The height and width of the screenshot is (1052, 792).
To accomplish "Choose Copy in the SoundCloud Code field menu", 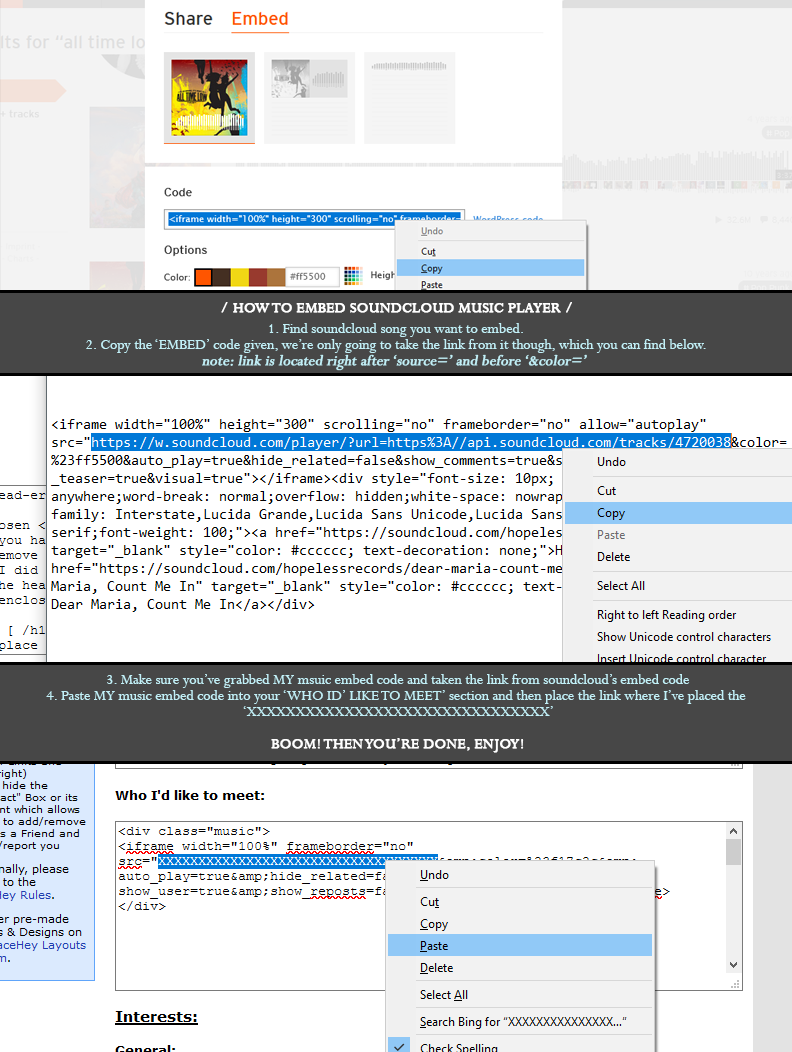I will coord(491,268).
